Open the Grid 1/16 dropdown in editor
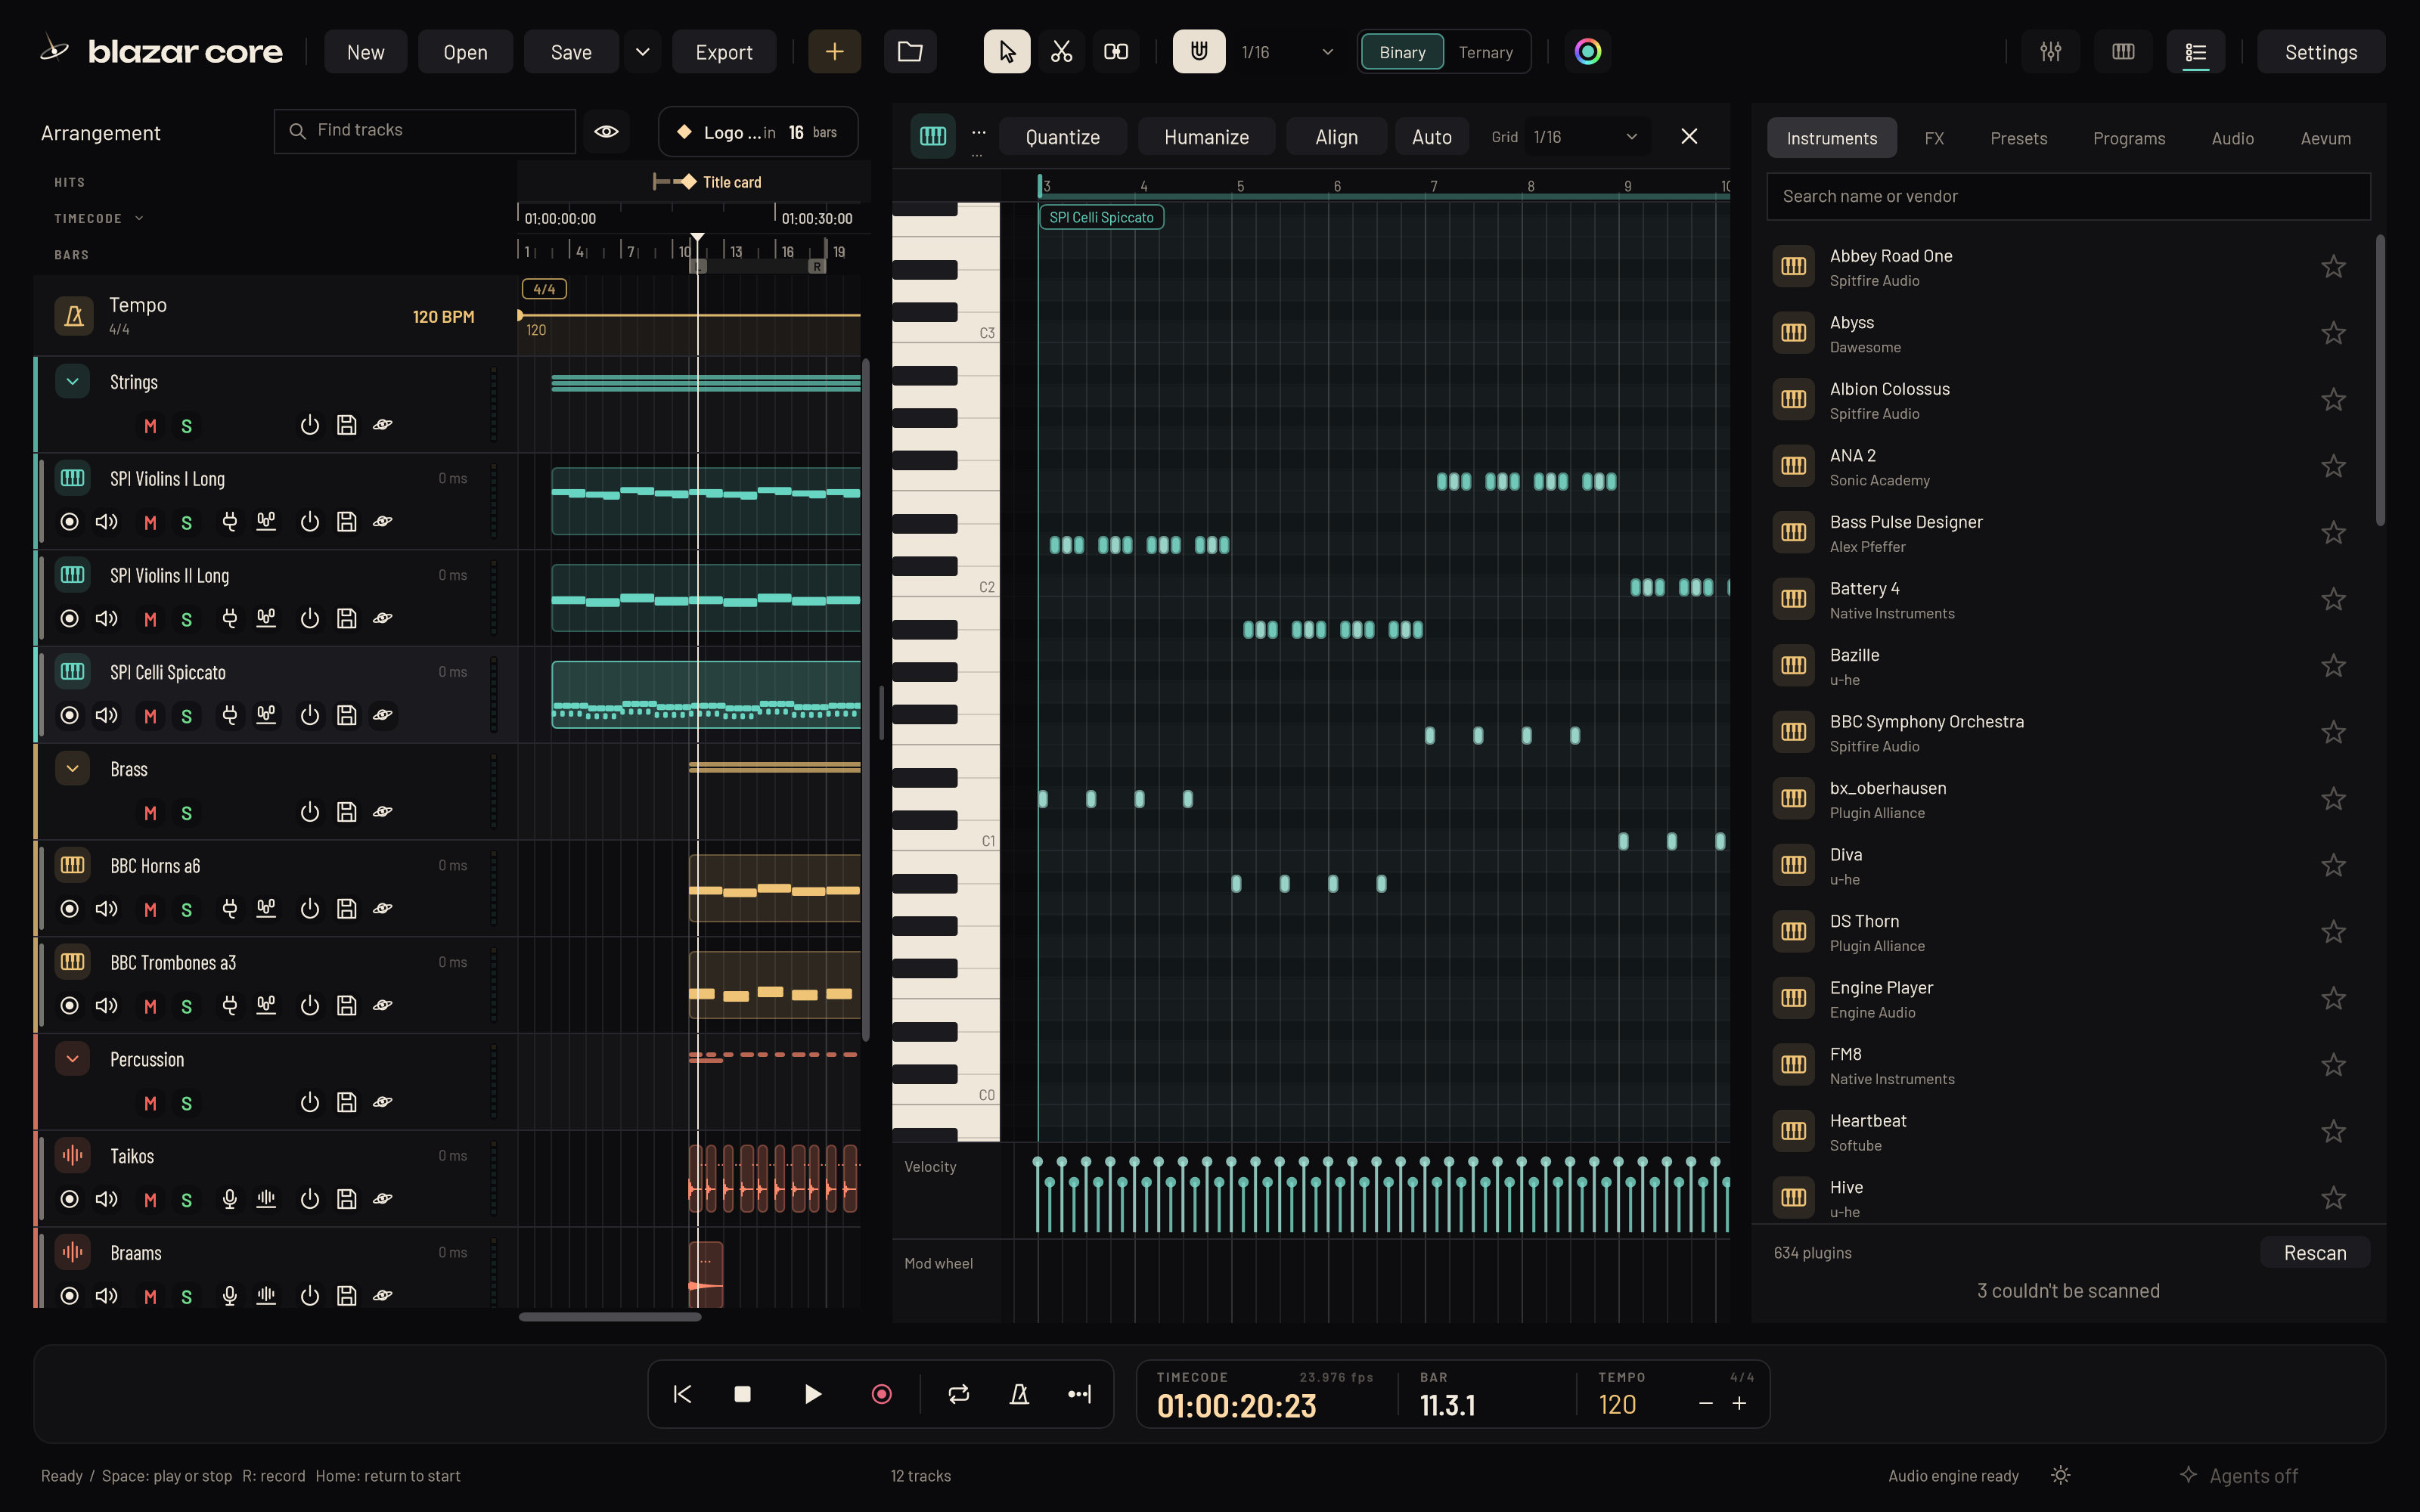This screenshot has width=2420, height=1512. point(1588,137)
